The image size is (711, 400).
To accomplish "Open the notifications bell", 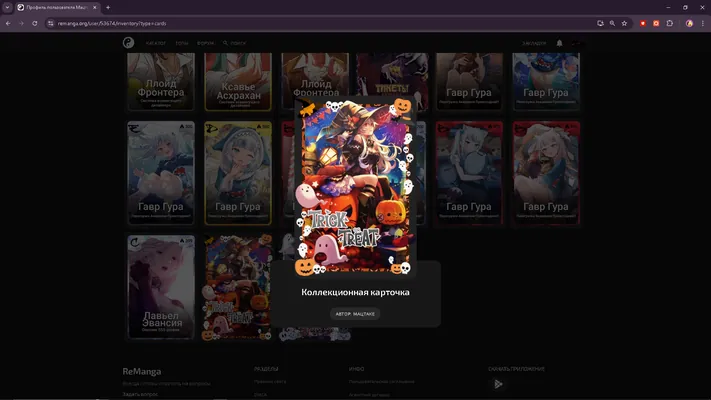I will [x=559, y=43].
